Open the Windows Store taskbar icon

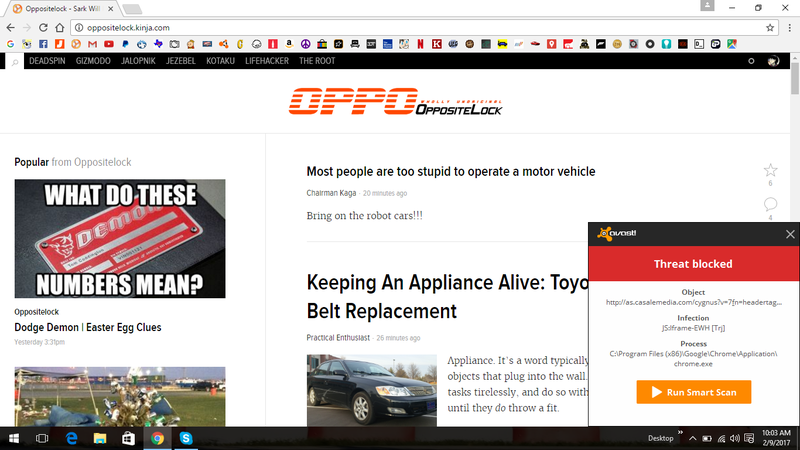129,438
